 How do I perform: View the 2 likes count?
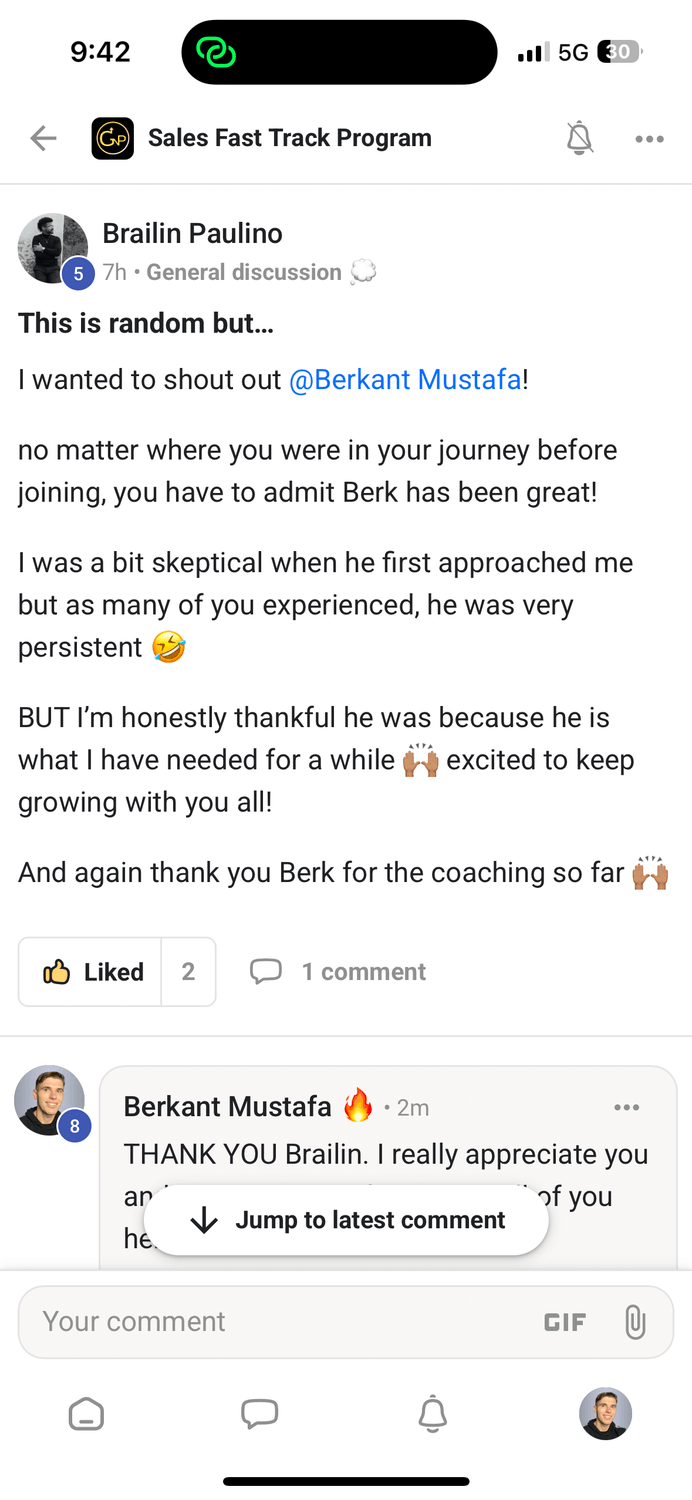(x=188, y=971)
